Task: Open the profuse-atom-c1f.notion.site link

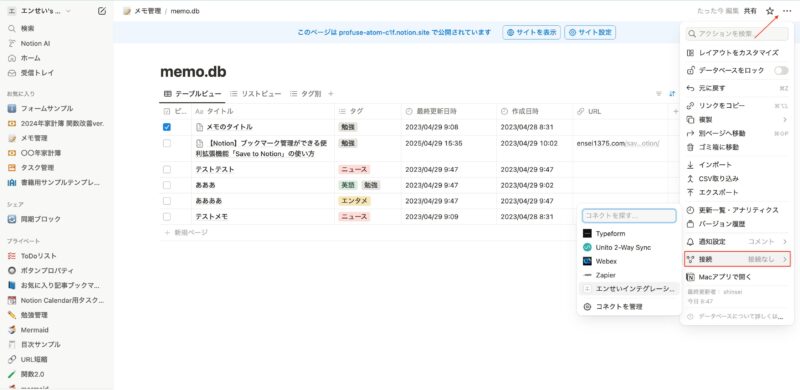Action: [384, 32]
